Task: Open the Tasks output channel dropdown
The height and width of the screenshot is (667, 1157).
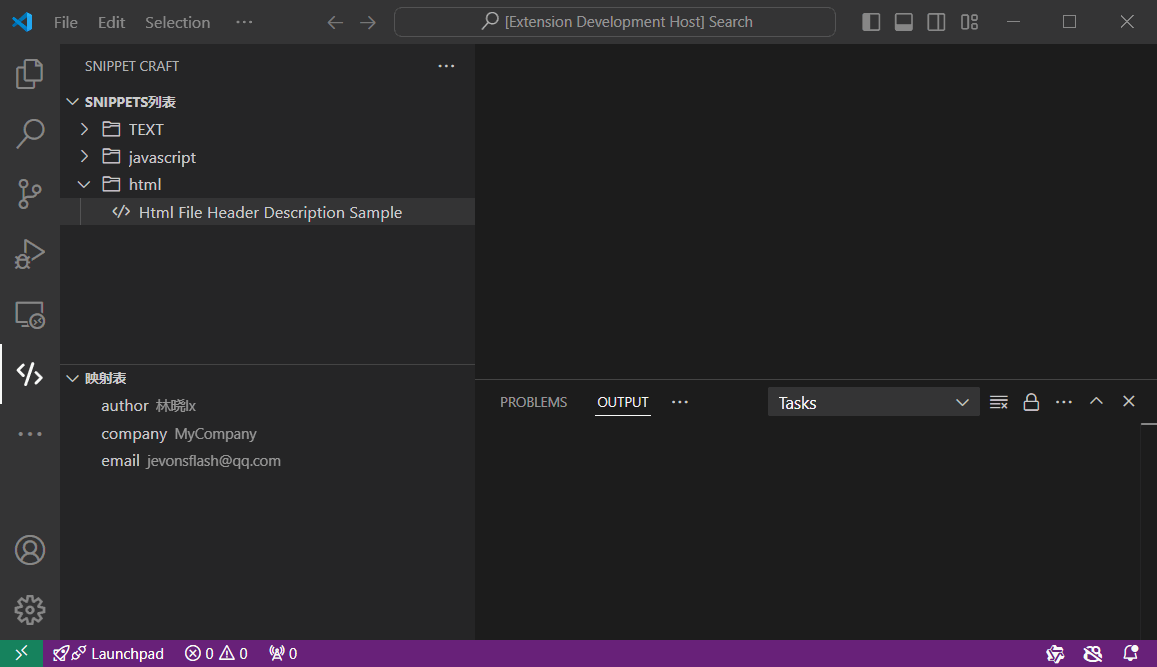Action: 873,402
